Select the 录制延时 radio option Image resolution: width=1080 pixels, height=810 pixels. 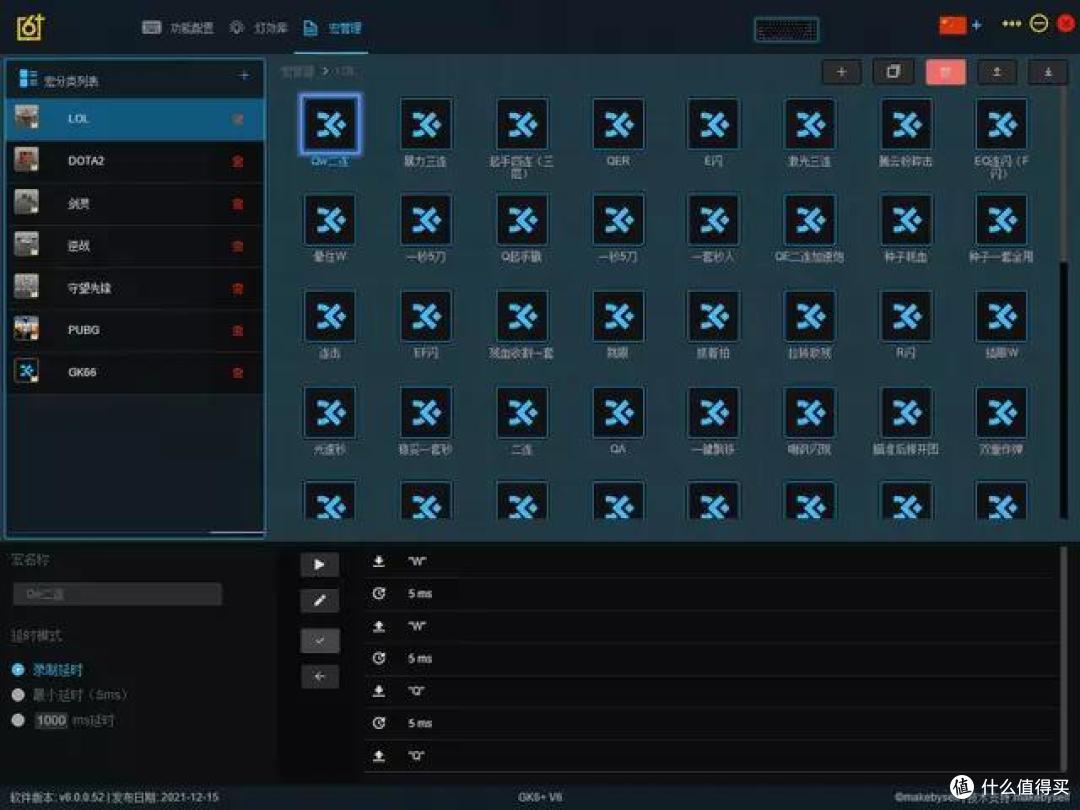pos(18,669)
